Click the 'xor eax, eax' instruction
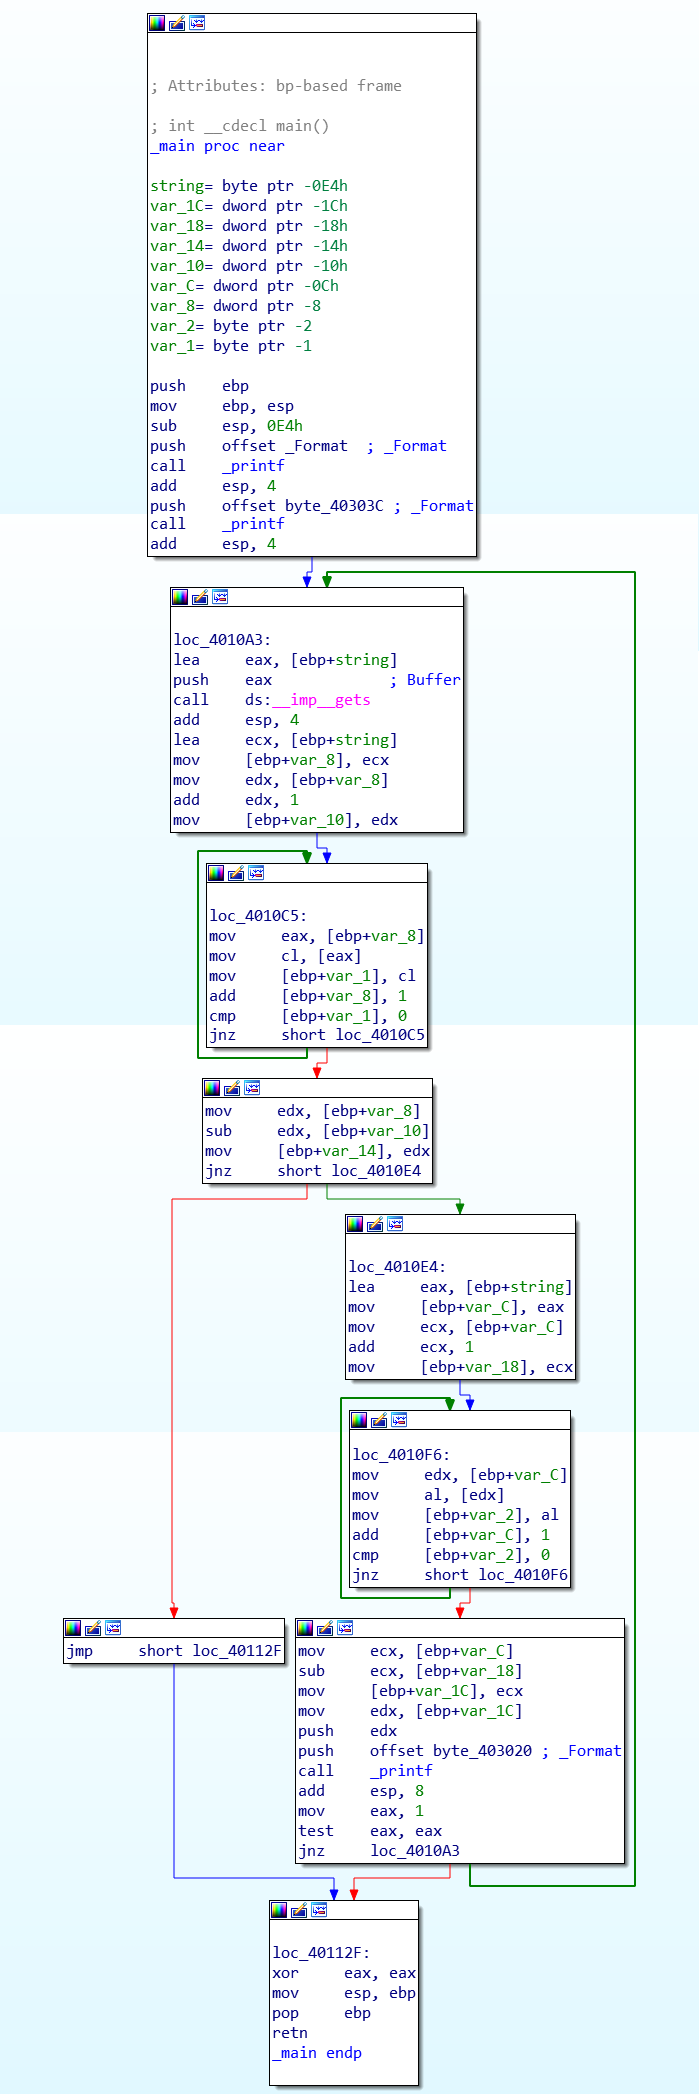 (x=344, y=1973)
